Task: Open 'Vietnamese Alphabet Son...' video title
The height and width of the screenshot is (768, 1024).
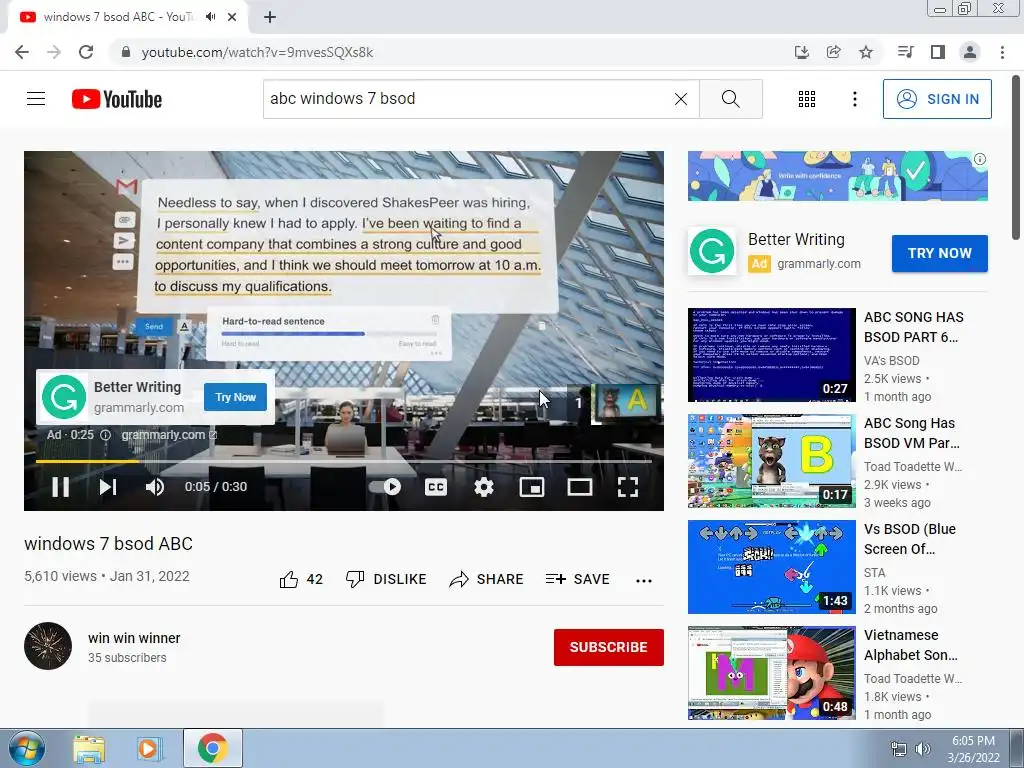Action: click(x=910, y=645)
